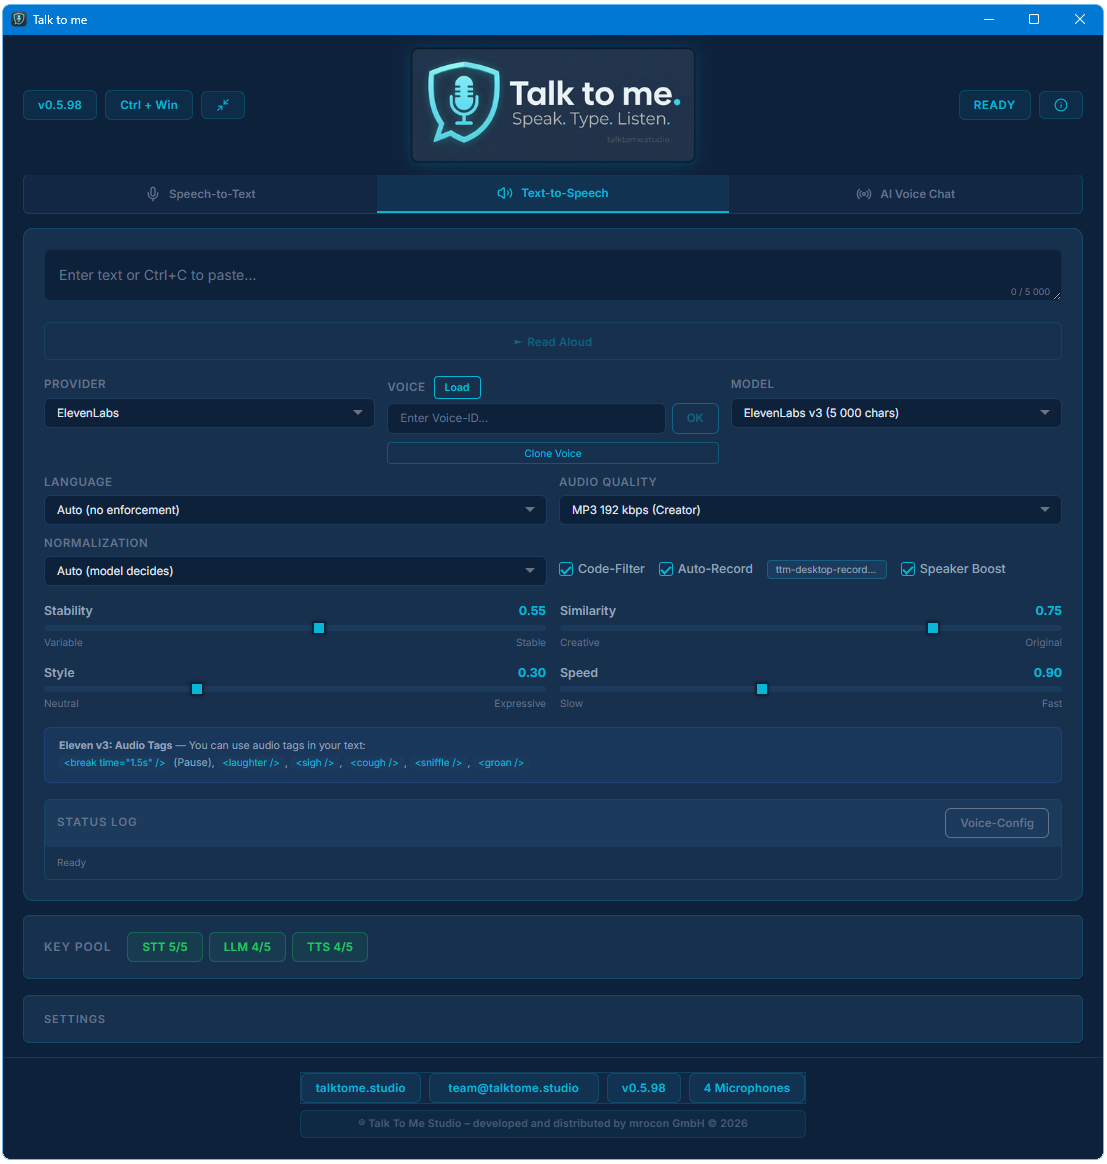Image resolution: width=1107 pixels, height=1164 pixels.
Task: Click the compact mode arrows icon
Action: (223, 105)
